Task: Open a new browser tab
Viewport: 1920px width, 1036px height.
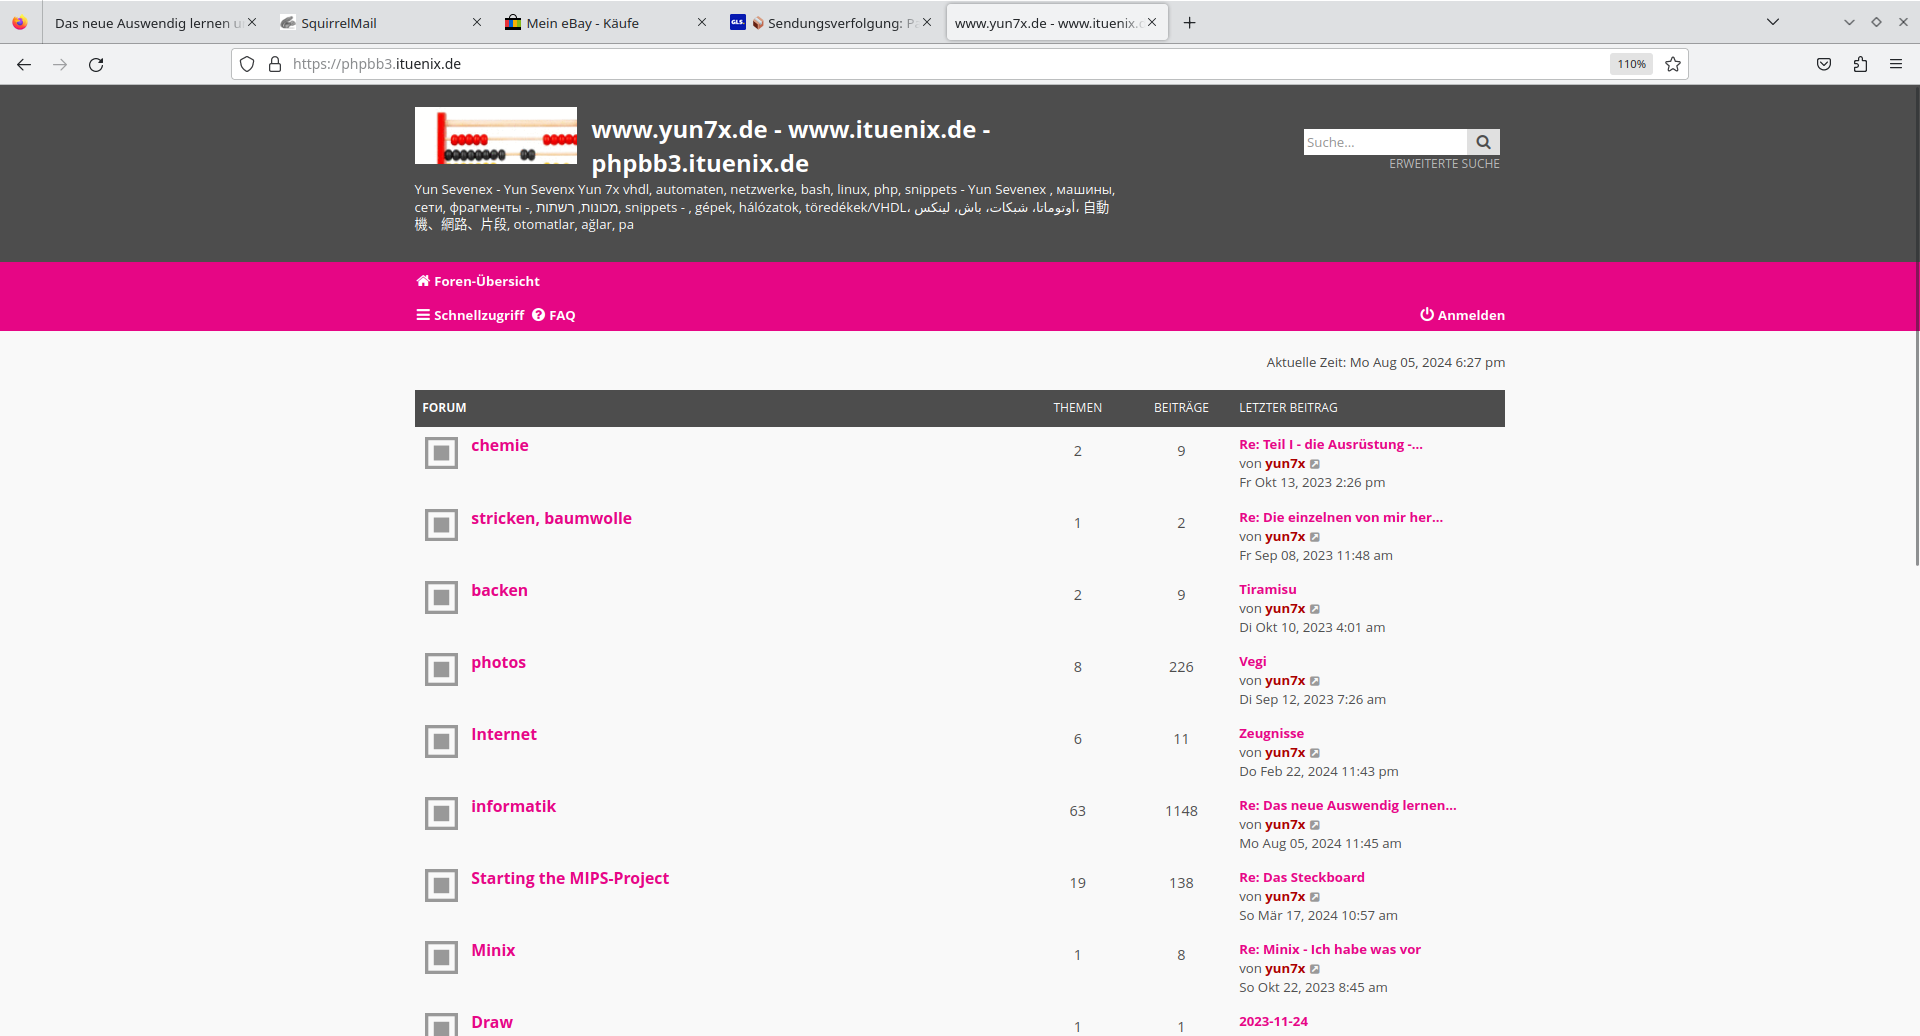Action: (x=1189, y=23)
